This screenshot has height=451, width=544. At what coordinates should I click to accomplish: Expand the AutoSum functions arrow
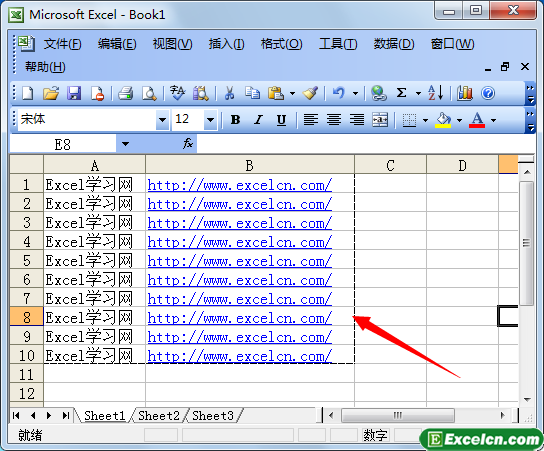(x=418, y=93)
